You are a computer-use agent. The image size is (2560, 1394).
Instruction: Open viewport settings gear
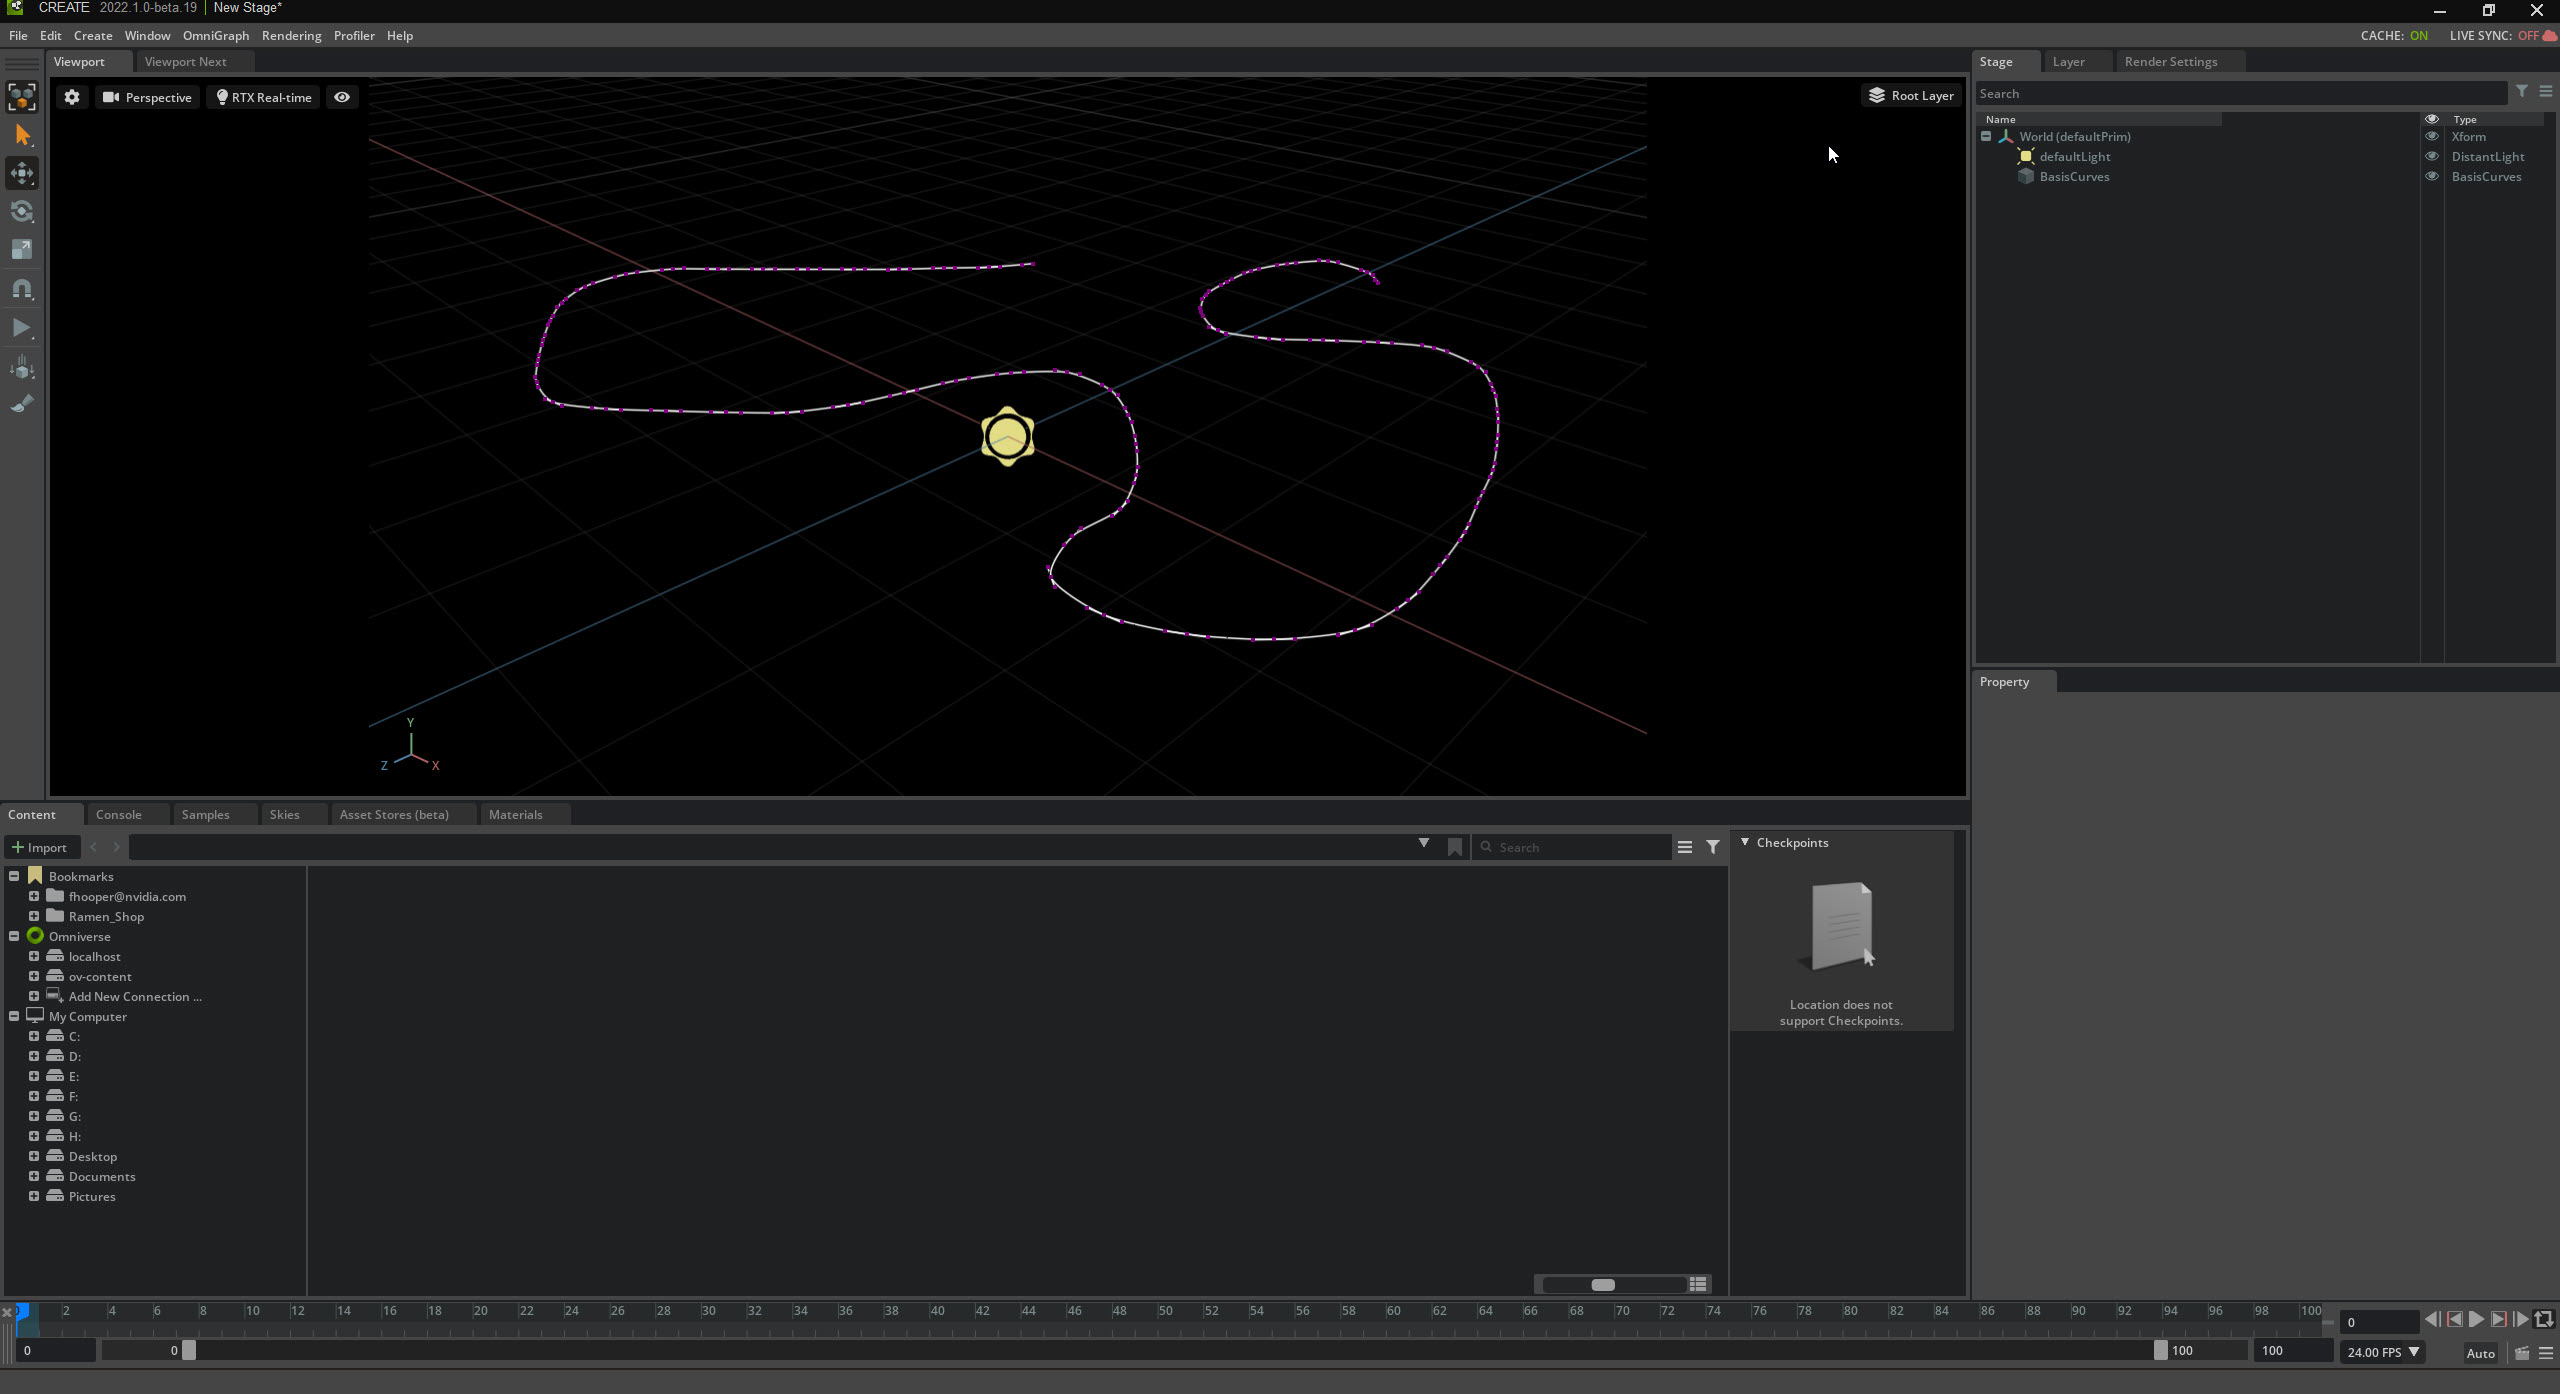click(72, 97)
